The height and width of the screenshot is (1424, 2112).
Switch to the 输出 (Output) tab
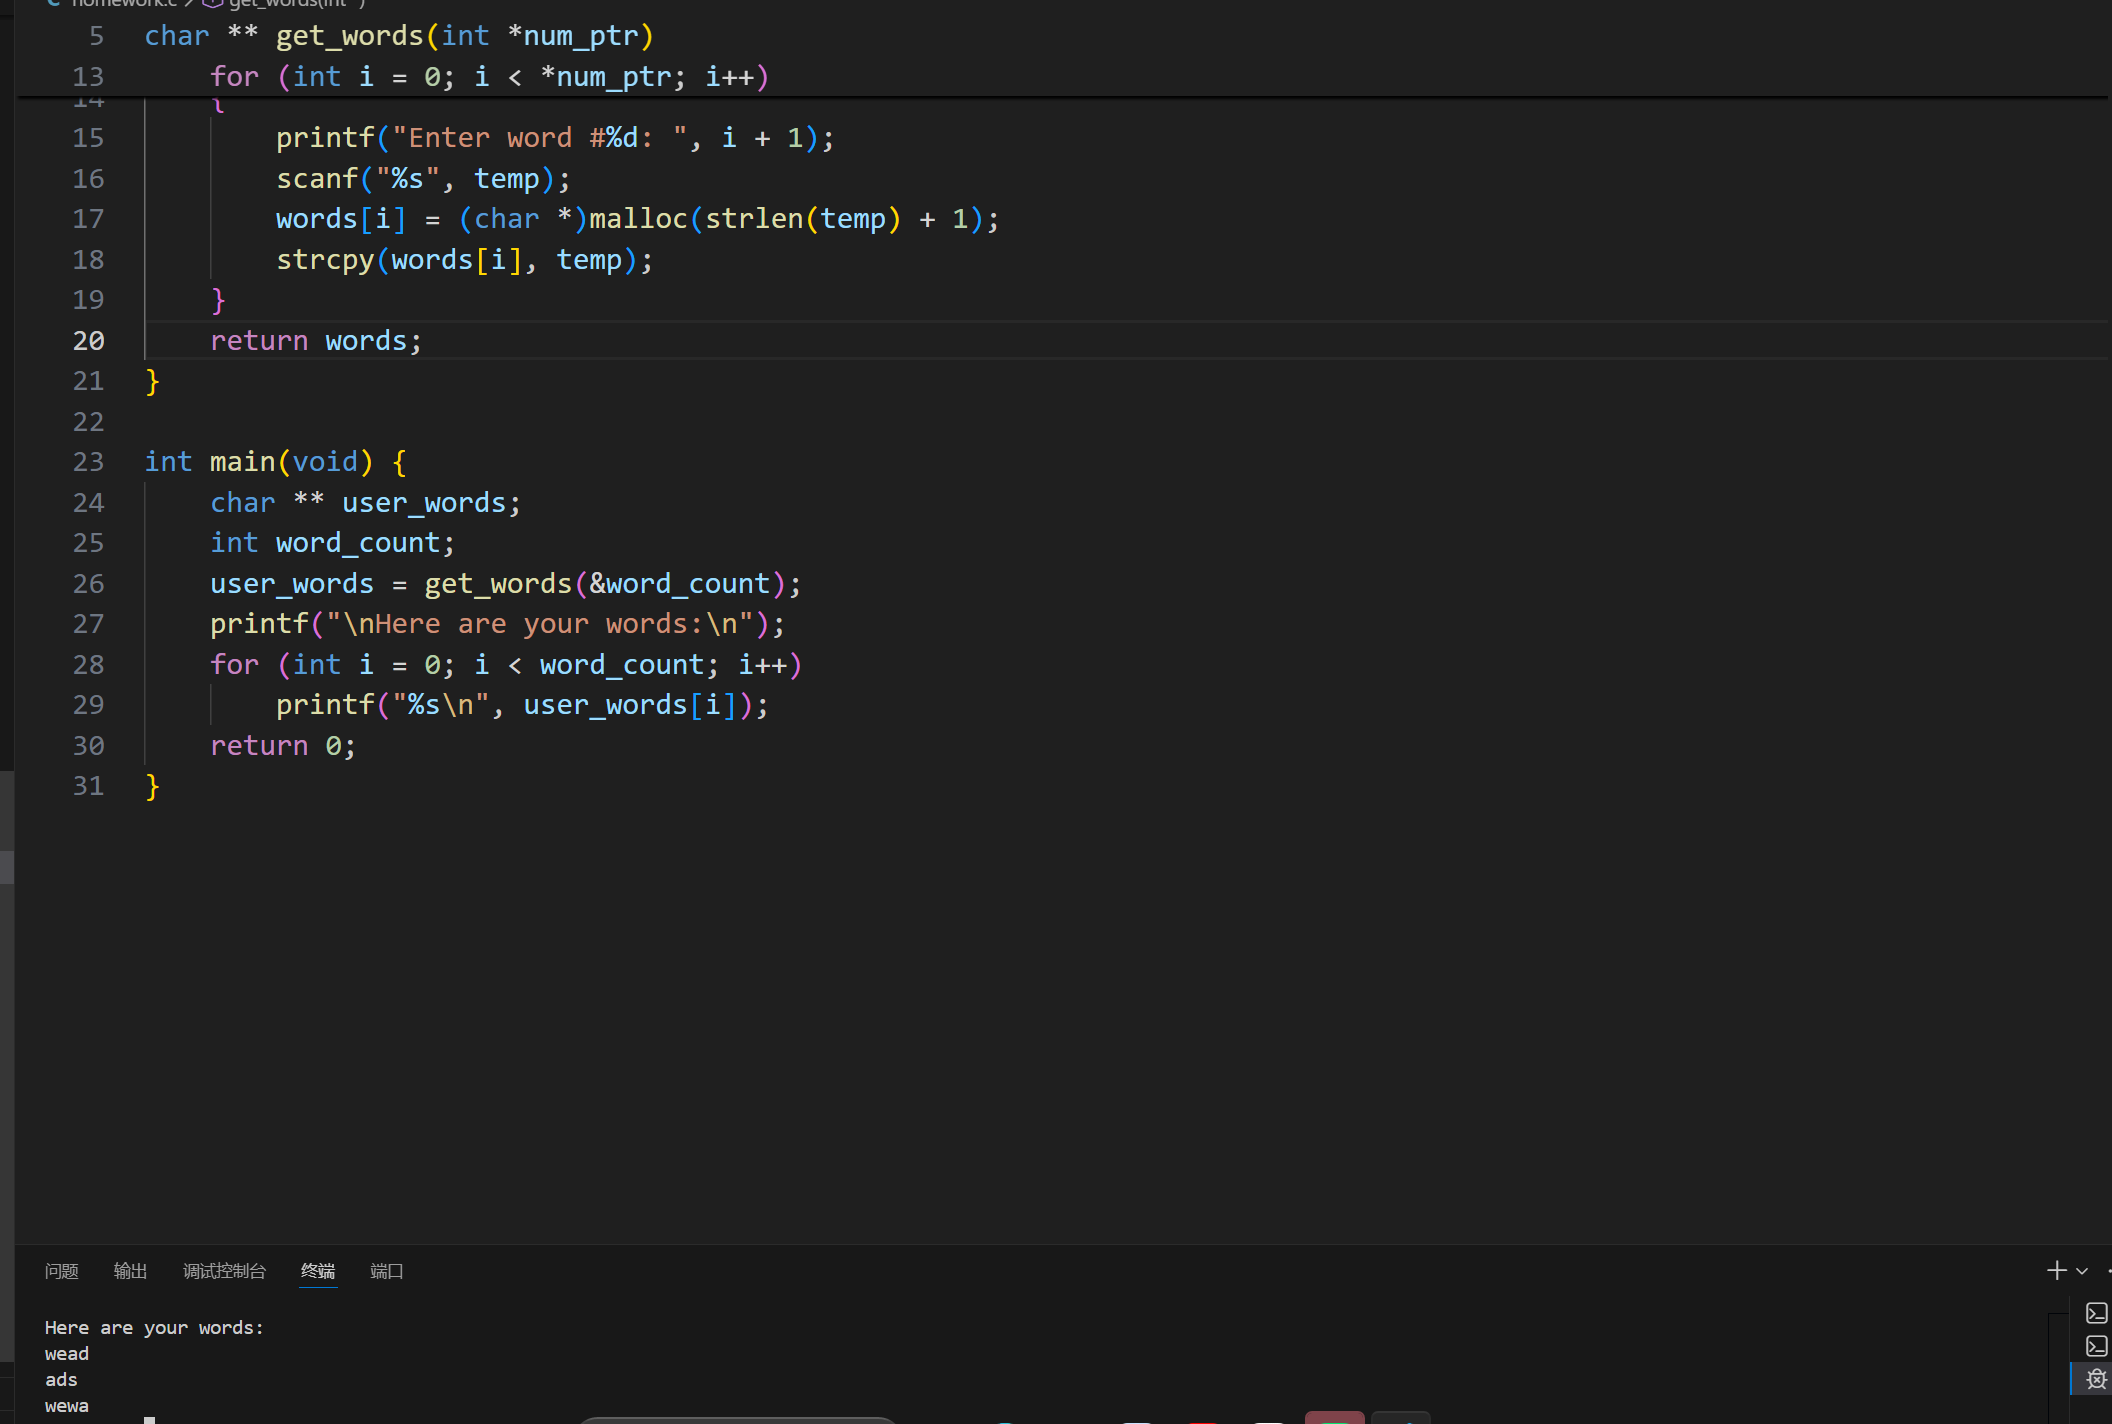coord(130,1271)
